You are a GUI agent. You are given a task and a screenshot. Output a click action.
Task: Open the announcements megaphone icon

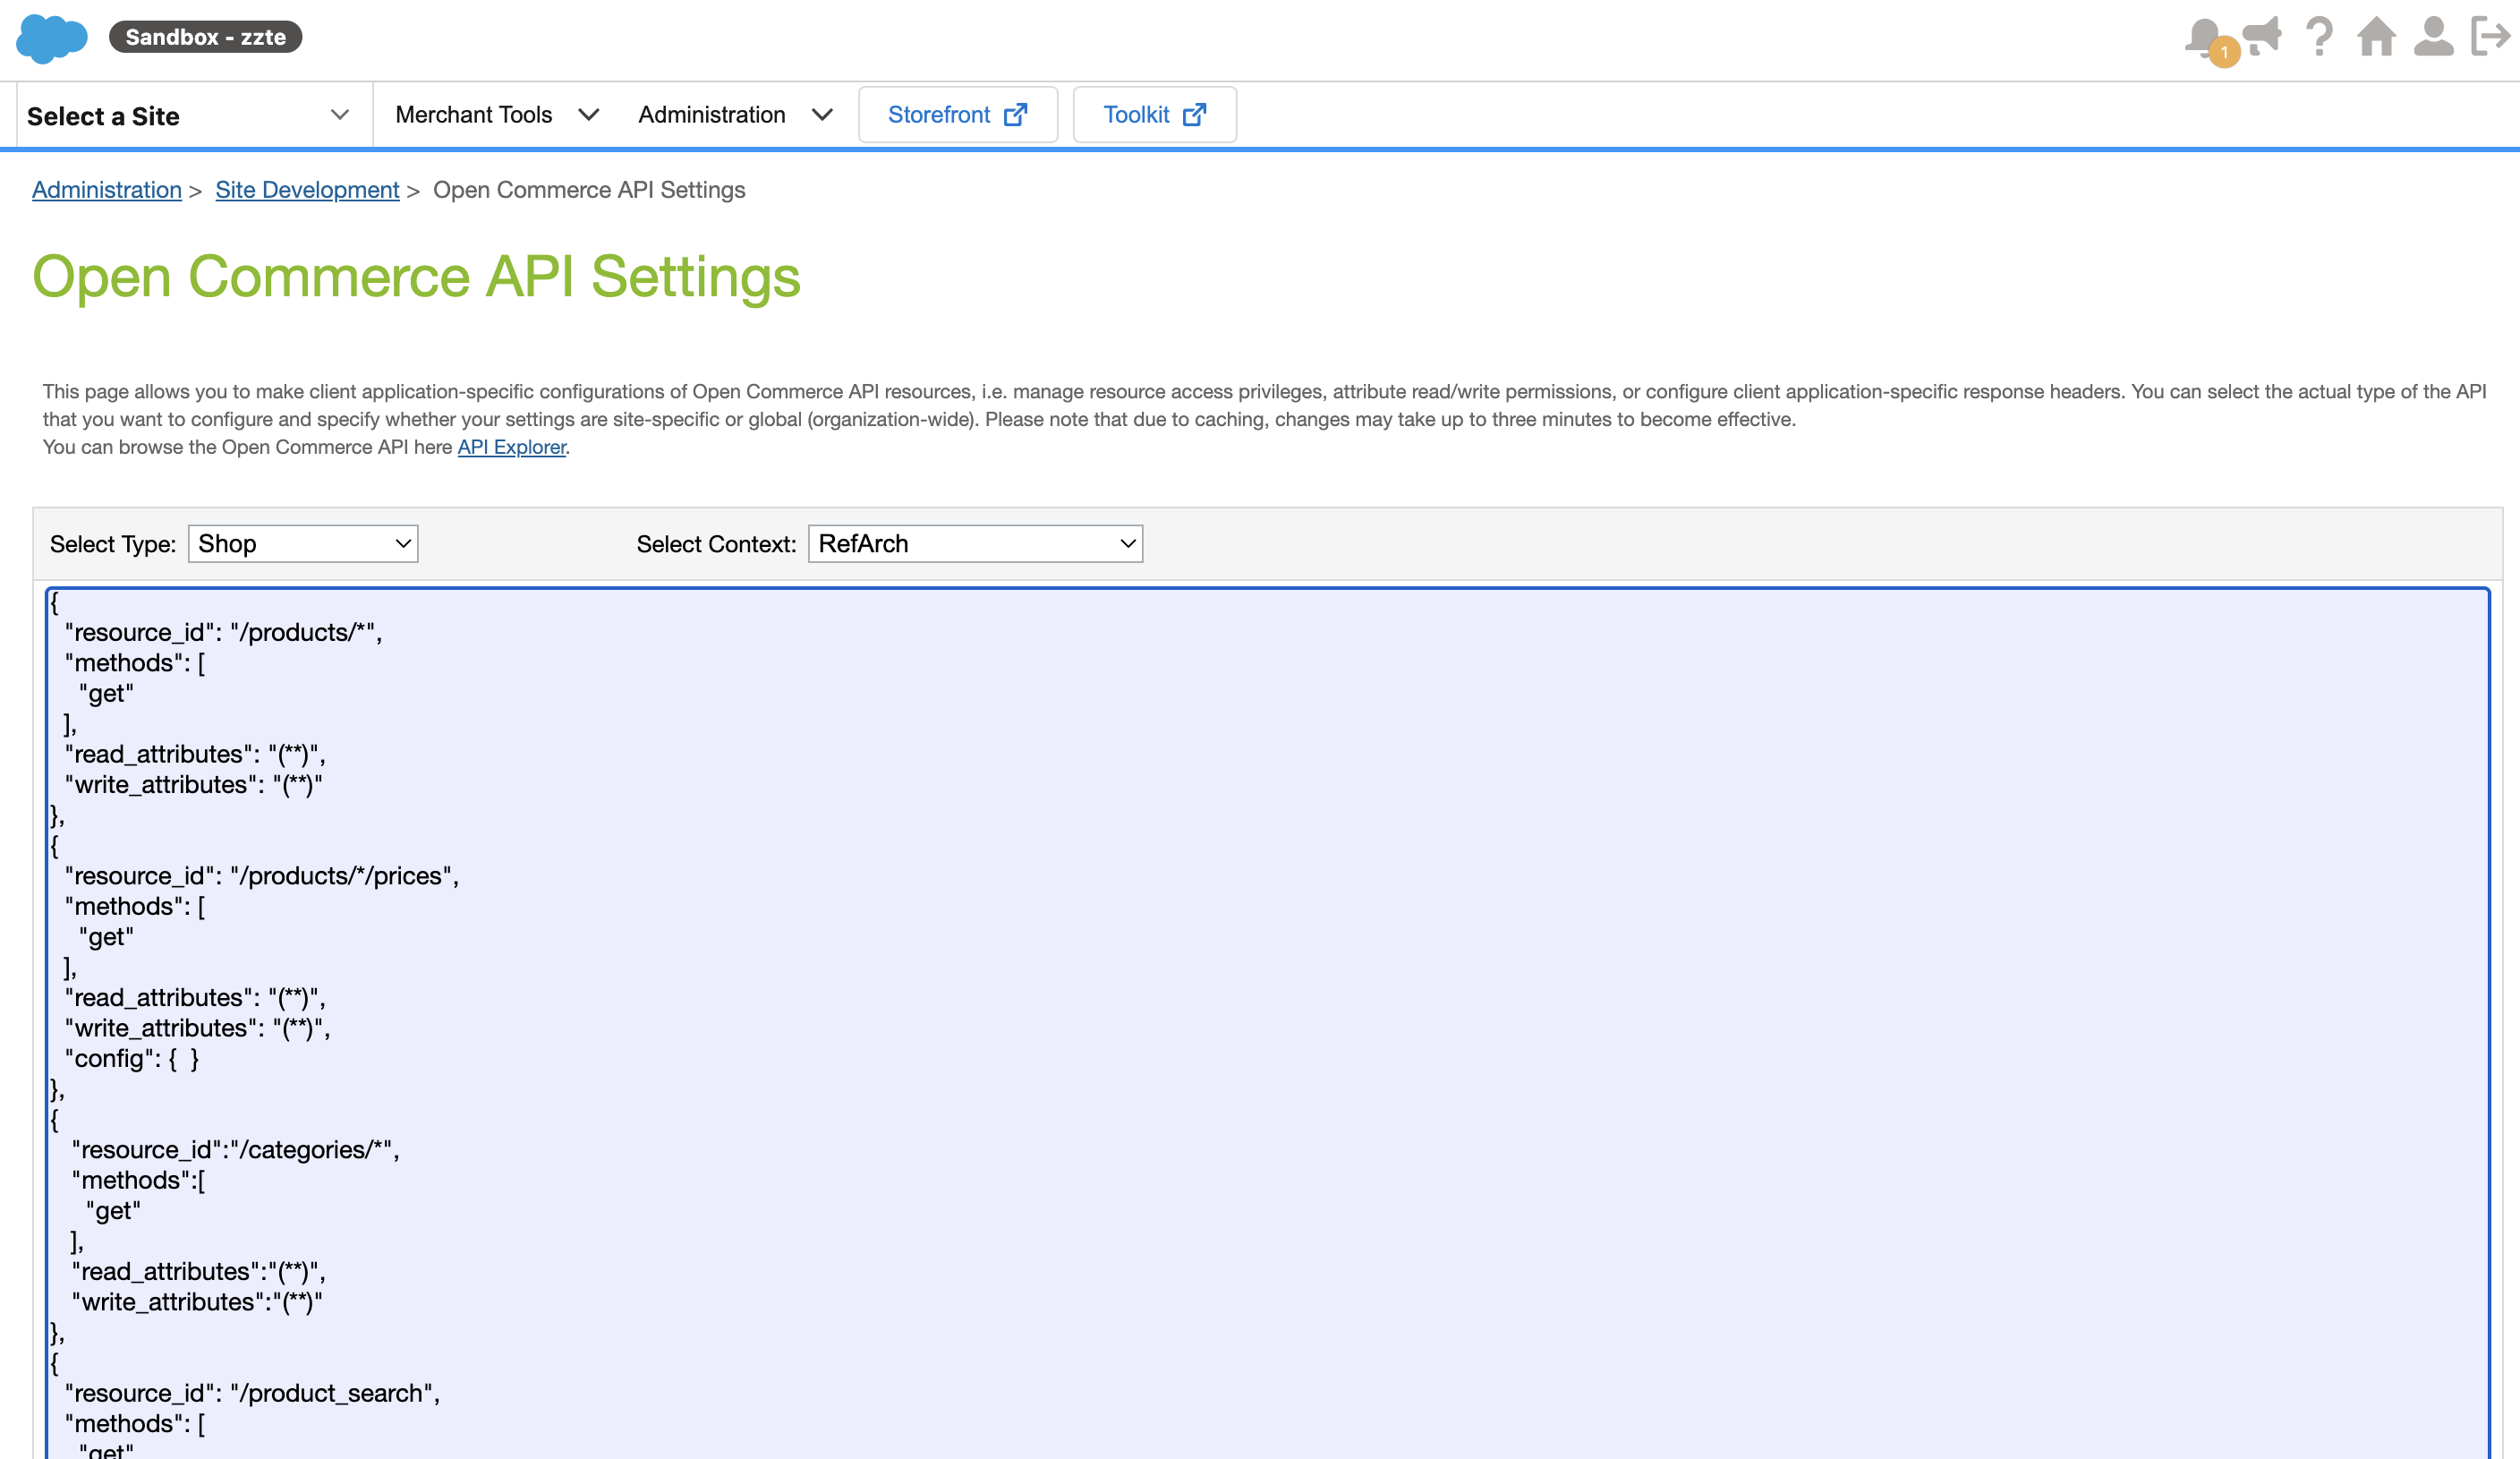coord(2262,36)
